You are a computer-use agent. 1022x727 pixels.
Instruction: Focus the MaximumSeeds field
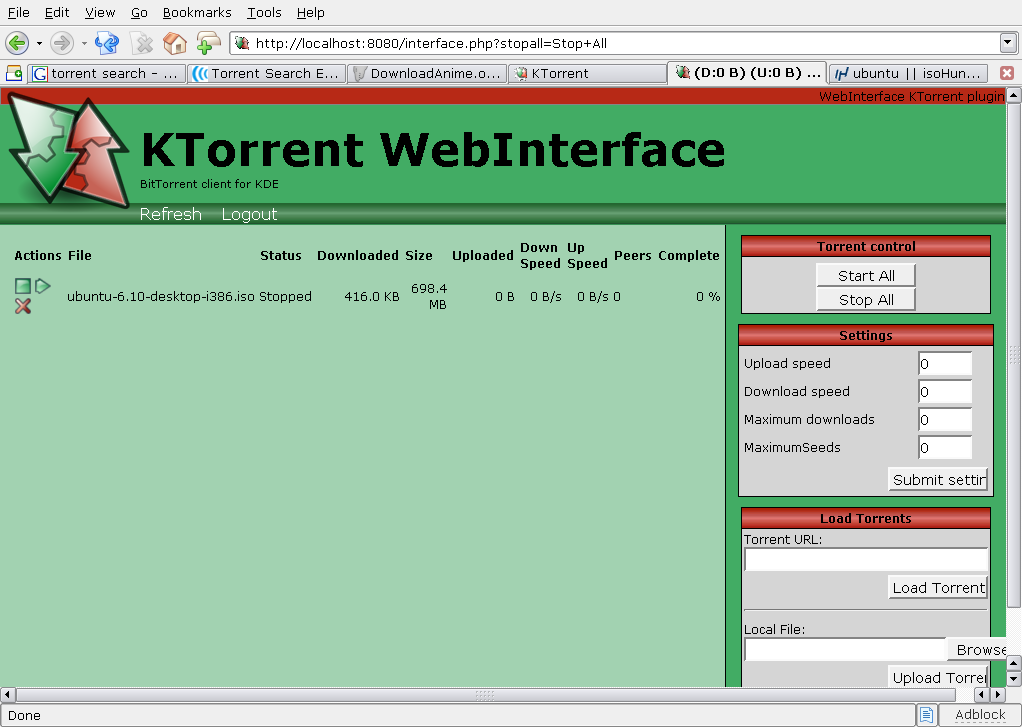[x=944, y=448]
